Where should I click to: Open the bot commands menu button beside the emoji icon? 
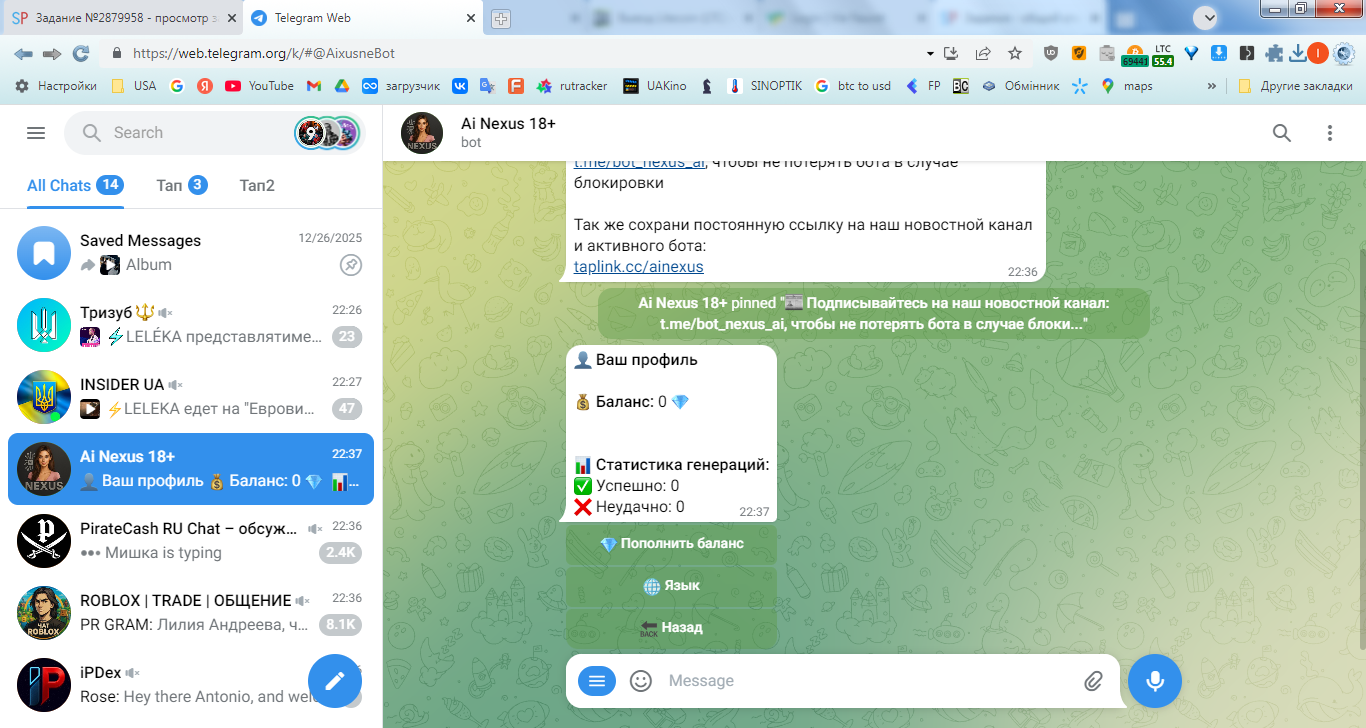(597, 681)
